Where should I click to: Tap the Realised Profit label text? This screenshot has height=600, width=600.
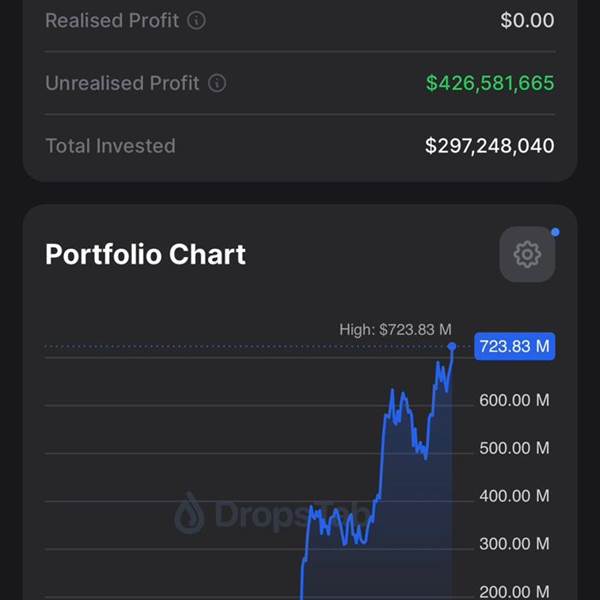pyautogui.click(x=112, y=20)
